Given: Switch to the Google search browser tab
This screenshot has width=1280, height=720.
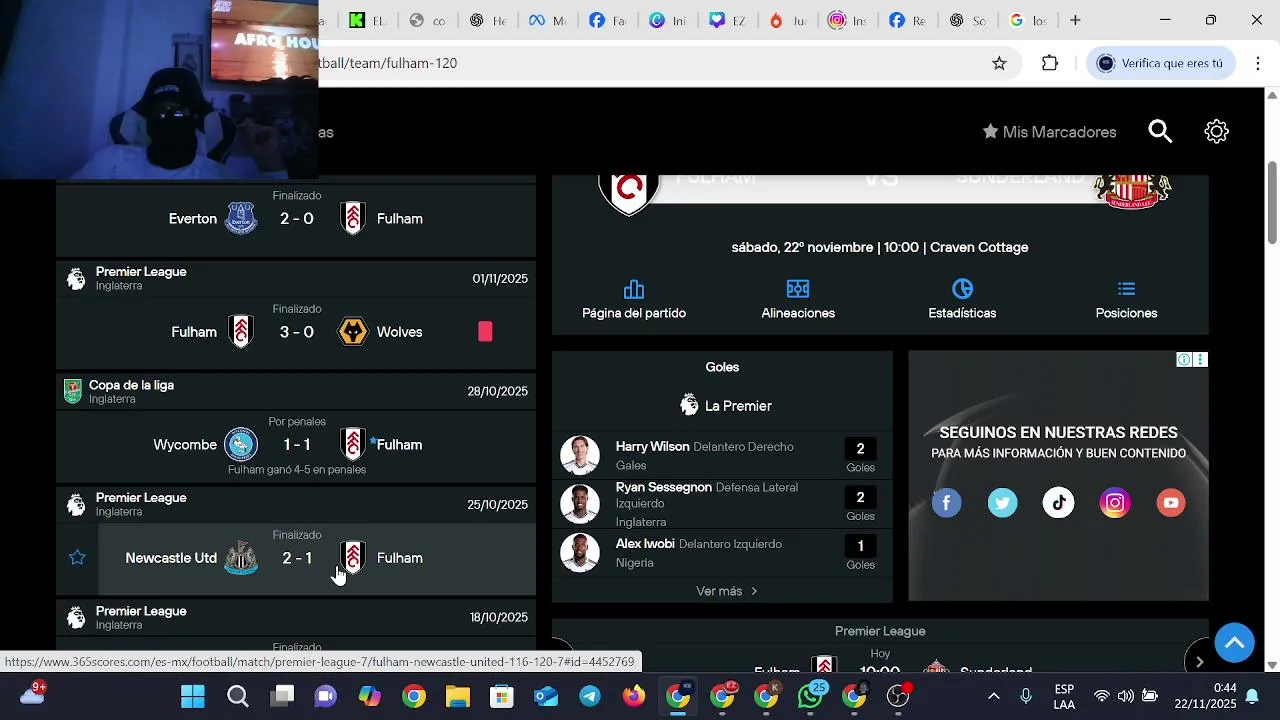Looking at the screenshot, I should click(x=1026, y=20).
